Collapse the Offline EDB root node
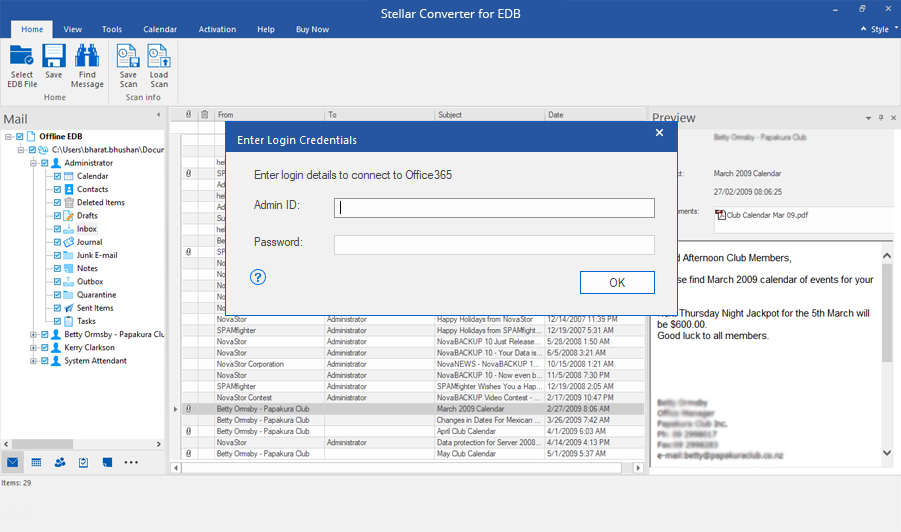Viewport: 901px width, 532px height. click(9, 136)
